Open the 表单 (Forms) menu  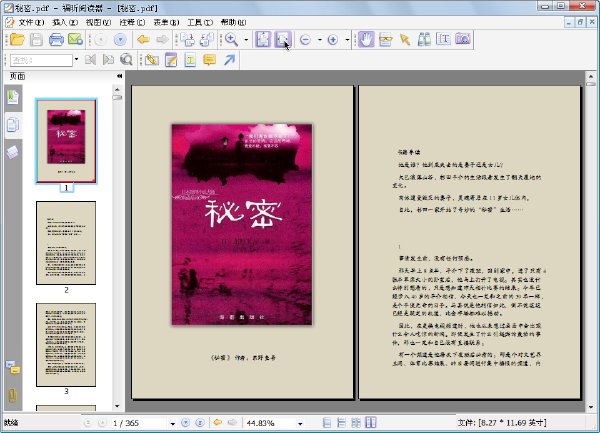(x=166, y=23)
